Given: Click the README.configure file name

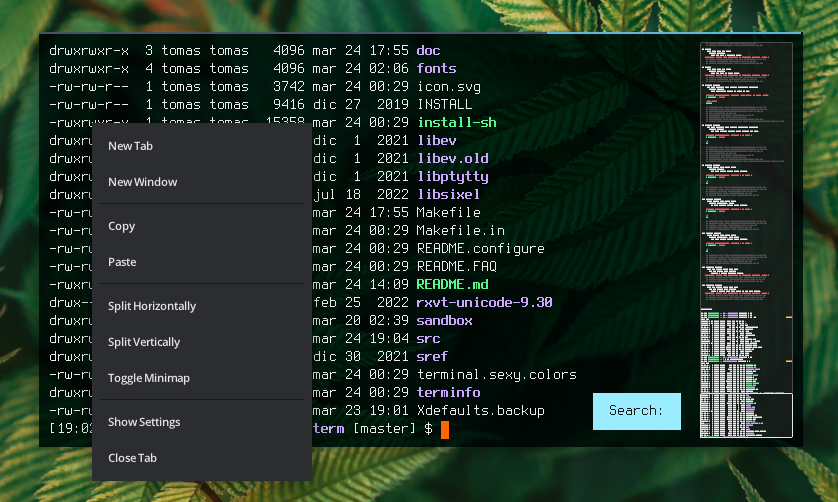Looking at the screenshot, I should [480, 249].
